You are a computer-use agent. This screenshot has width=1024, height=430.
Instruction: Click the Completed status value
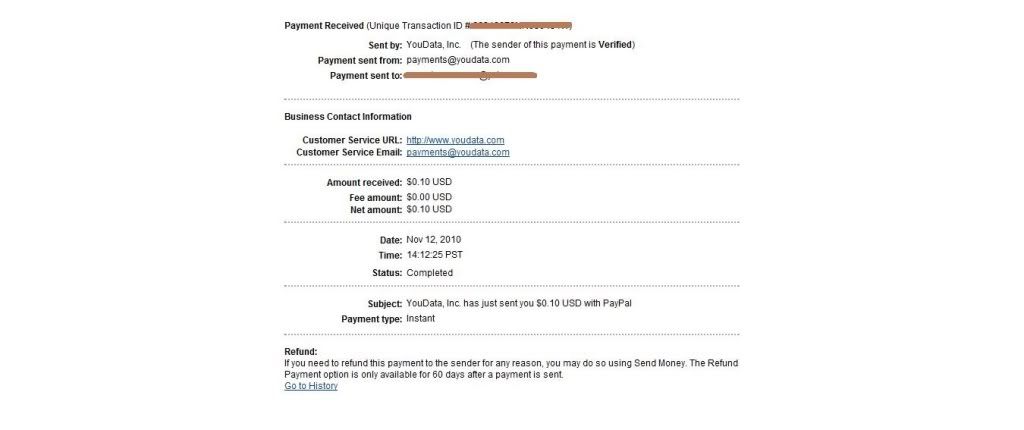tap(429, 273)
